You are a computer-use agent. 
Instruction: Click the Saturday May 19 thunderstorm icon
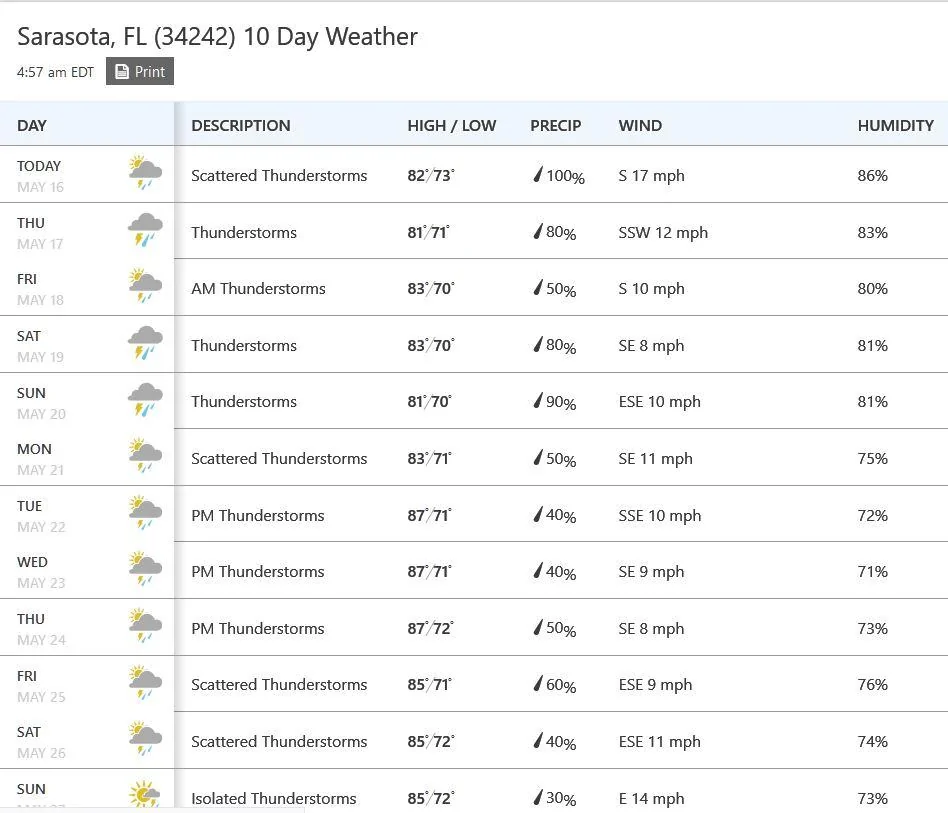tap(145, 343)
